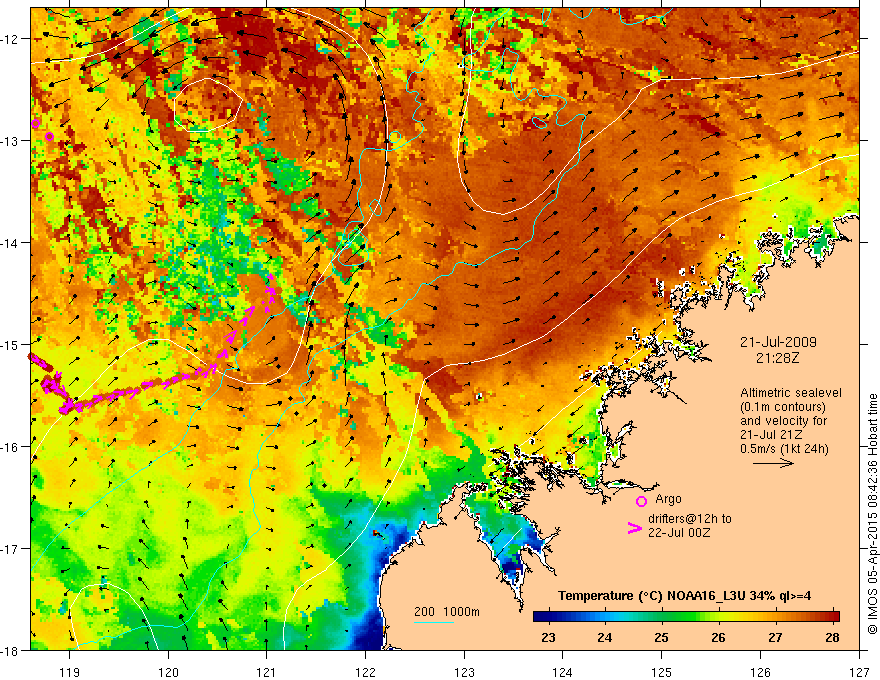Click longitude axis label '121'
The height and width of the screenshot is (680, 880).
pyautogui.click(x=267, y=672)
